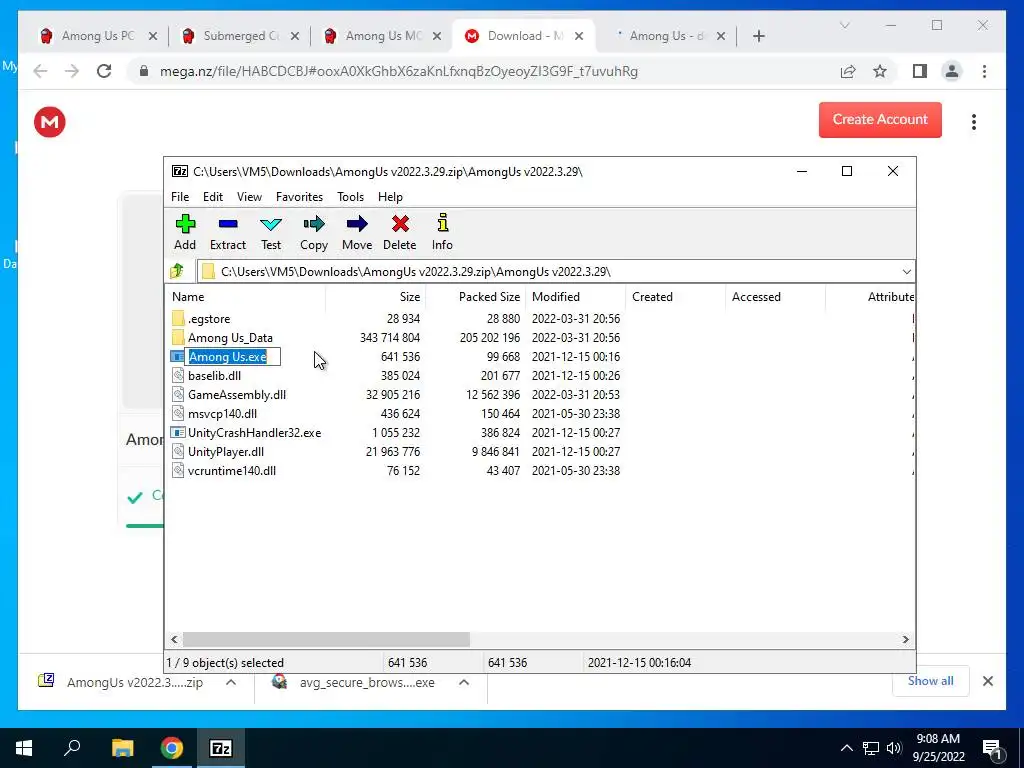This screenshot has height=768, width=1024.
Task: Go up one folder level in 7-Zip
Action: coord(177,271)
